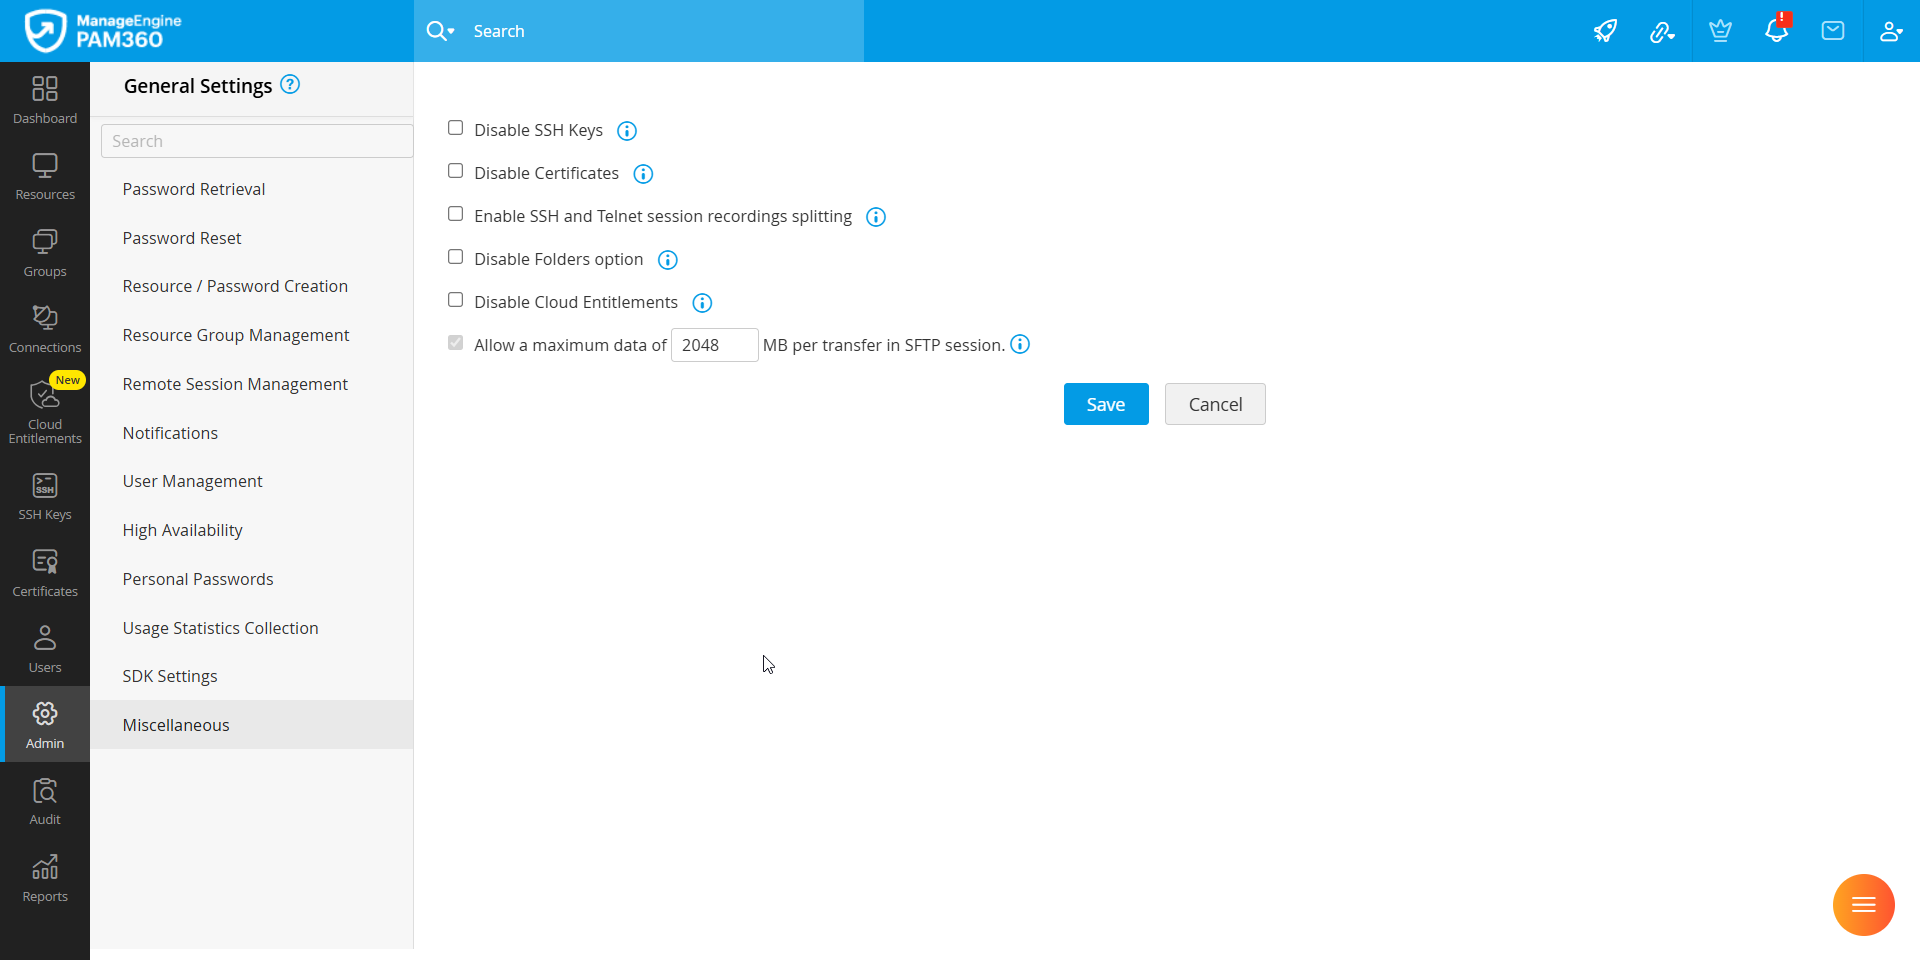Show info for Disable Folders option
Screen dimensions: 1920x960
pyautogui.click(x=668, y=260)
